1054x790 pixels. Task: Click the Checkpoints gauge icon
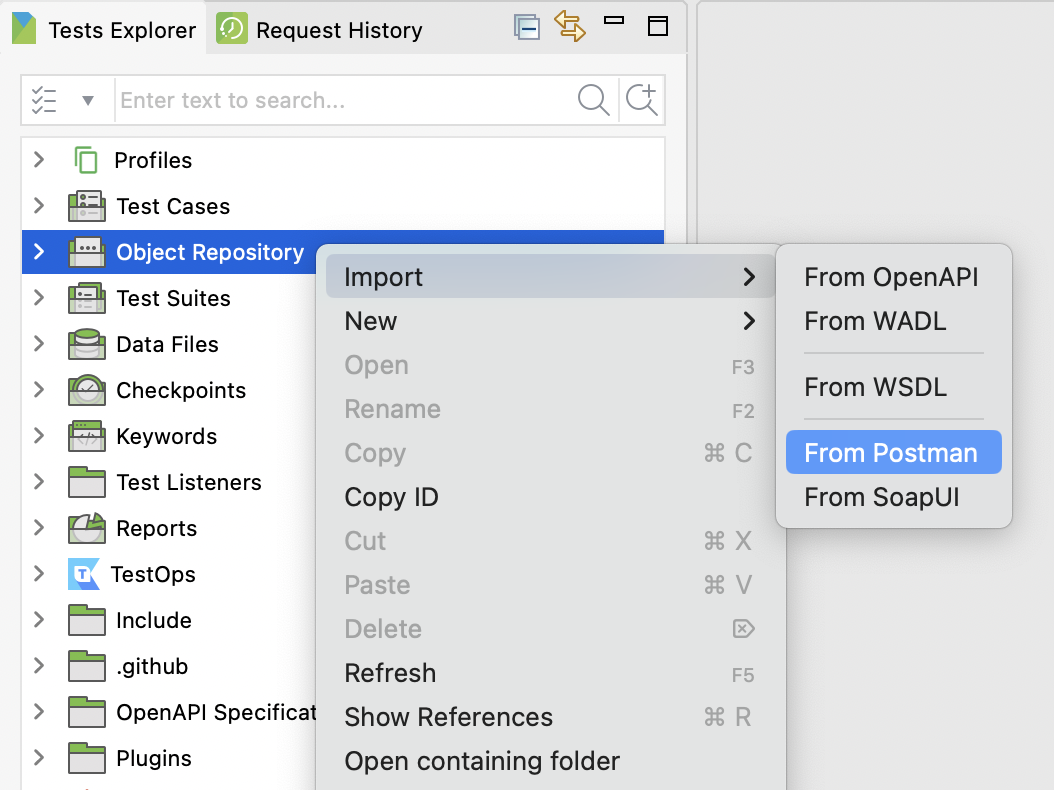(86, 390)
